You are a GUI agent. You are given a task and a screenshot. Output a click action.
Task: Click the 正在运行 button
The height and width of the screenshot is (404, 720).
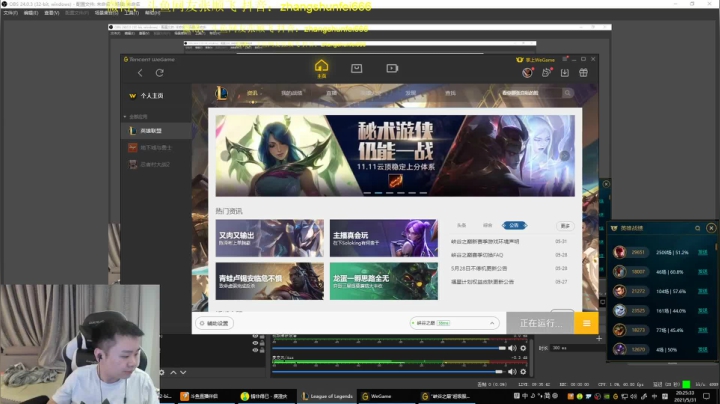click(x=540, y=323)
